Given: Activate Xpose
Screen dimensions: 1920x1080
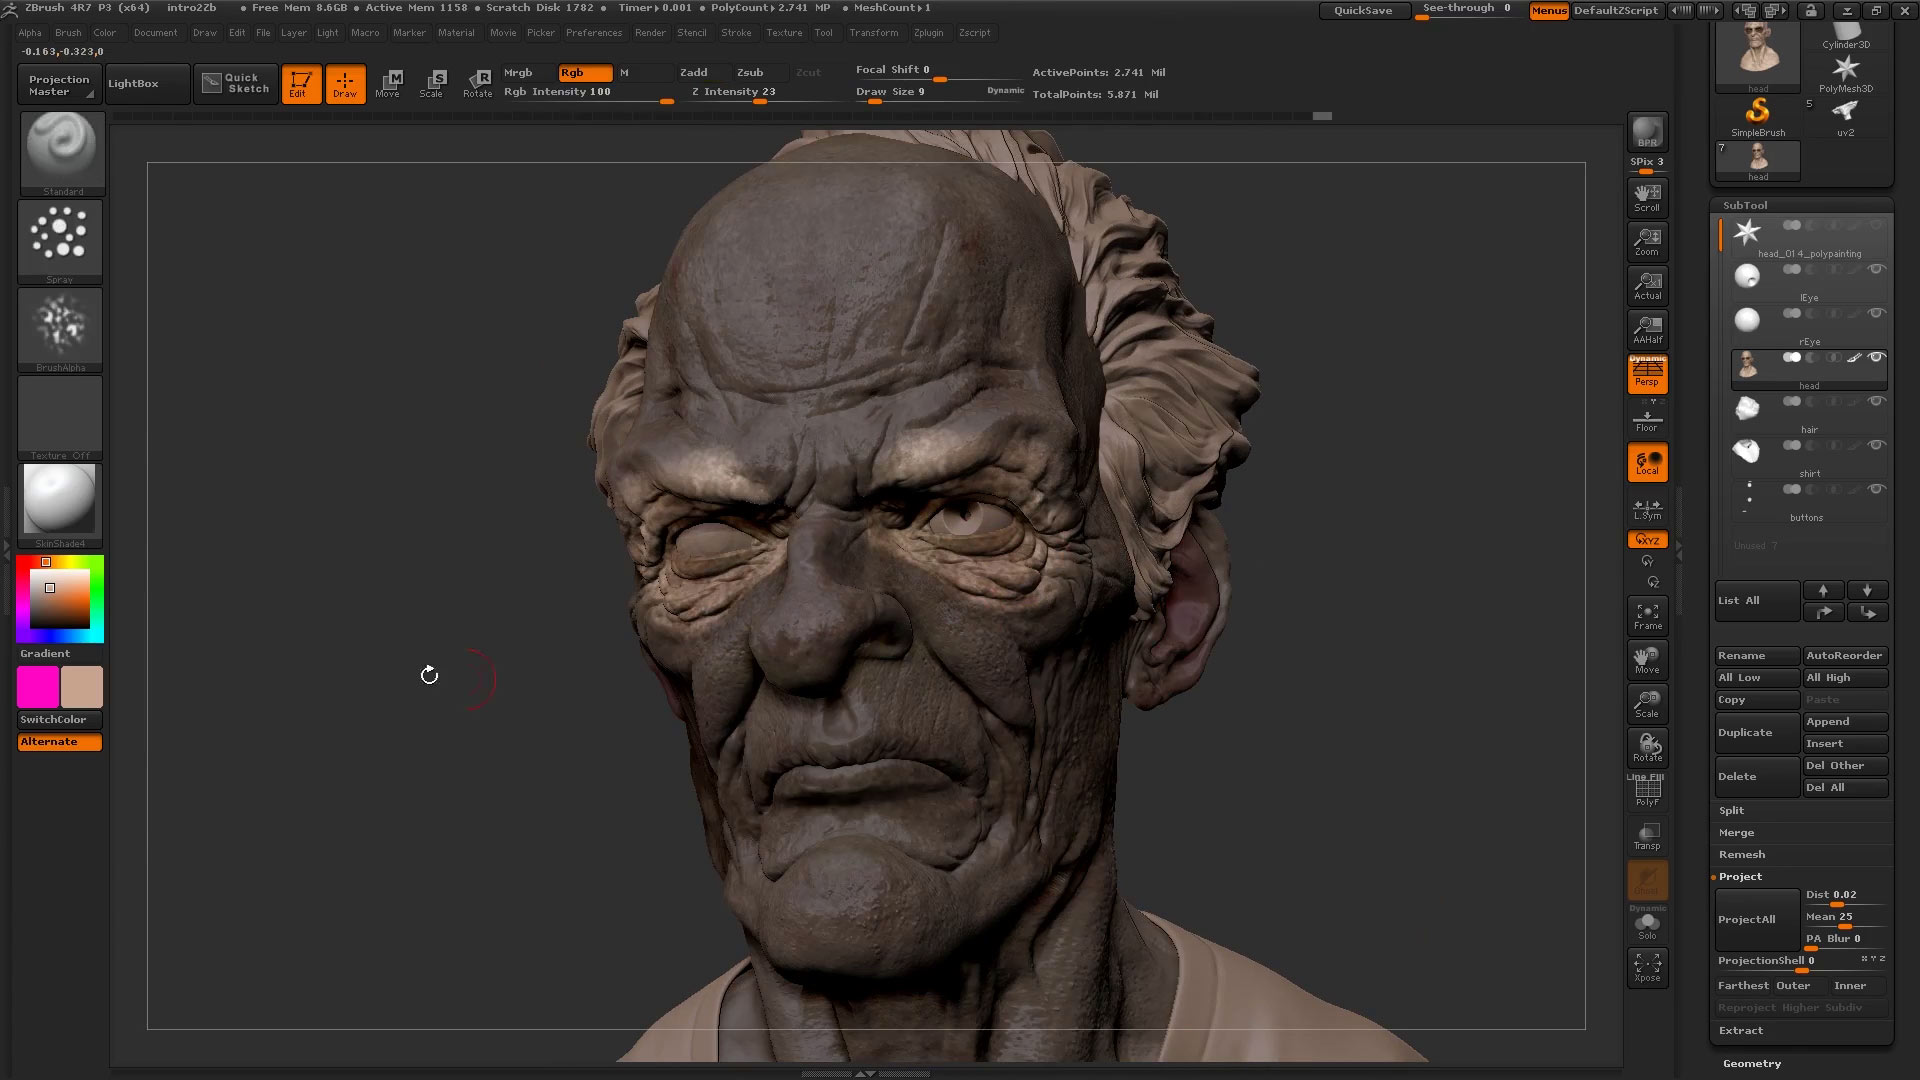Looking at the screenshot, I should pyautogui.click(x=1647, y=966).
